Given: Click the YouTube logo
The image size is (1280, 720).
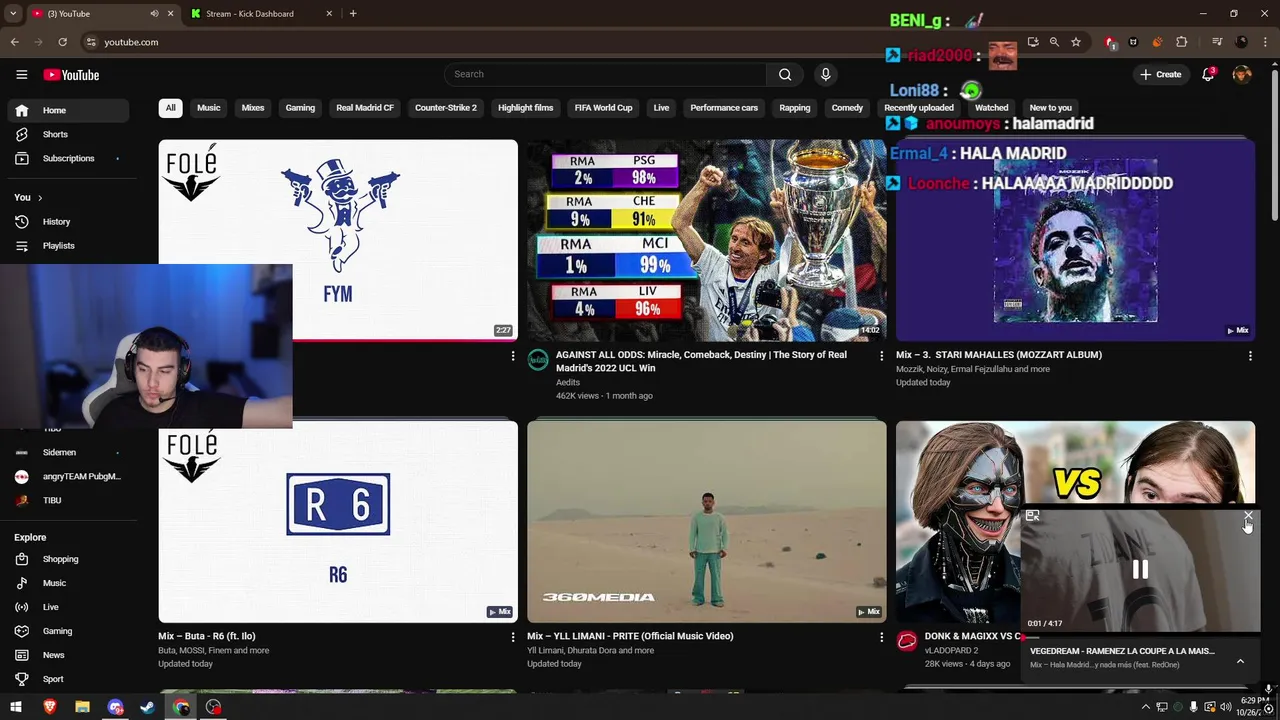Looking at the screenshot, I should pyautogui.click(x=71, y=75).
